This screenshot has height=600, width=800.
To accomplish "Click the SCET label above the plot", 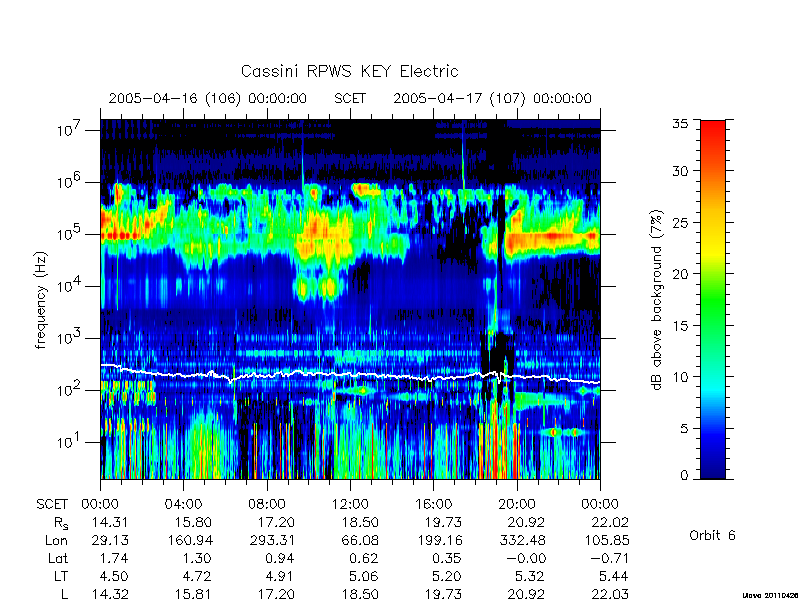I will pos(350,98).
